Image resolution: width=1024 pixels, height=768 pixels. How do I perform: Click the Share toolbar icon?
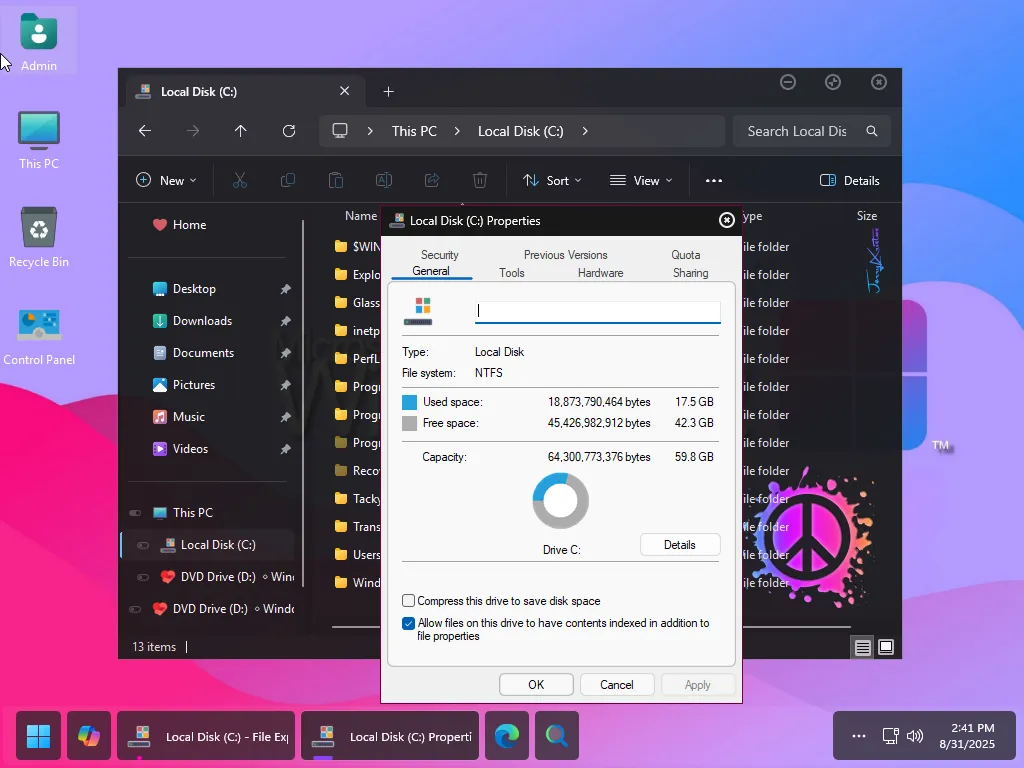432,180
